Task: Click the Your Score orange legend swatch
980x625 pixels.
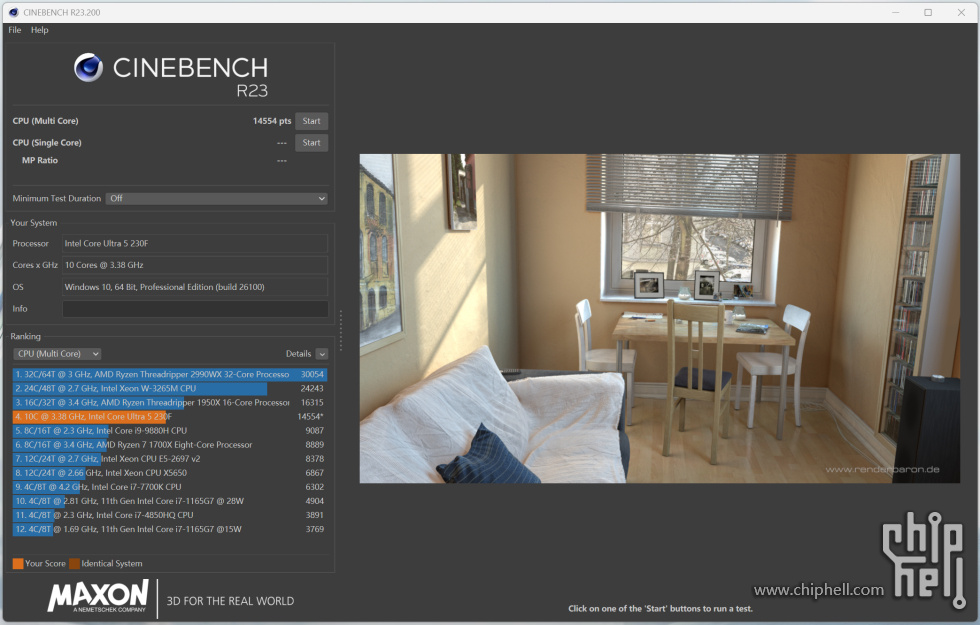Action: pyautogui.click(x=18, y=563)
